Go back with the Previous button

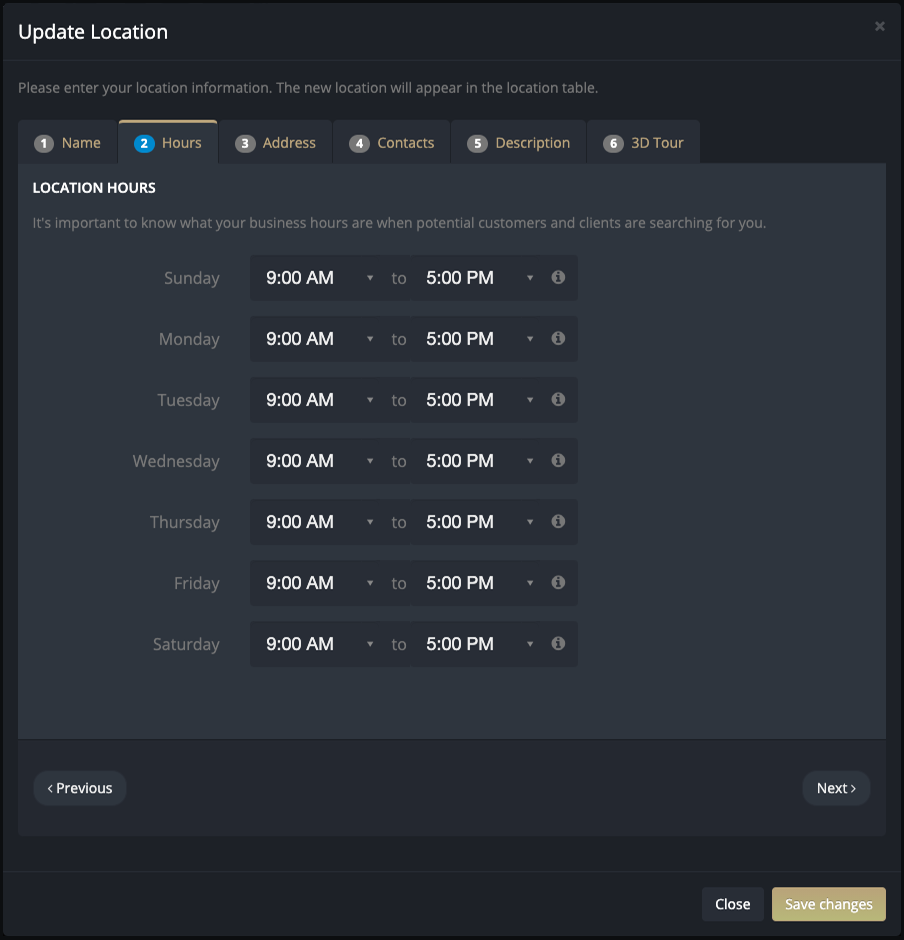[x=80, y=788]
